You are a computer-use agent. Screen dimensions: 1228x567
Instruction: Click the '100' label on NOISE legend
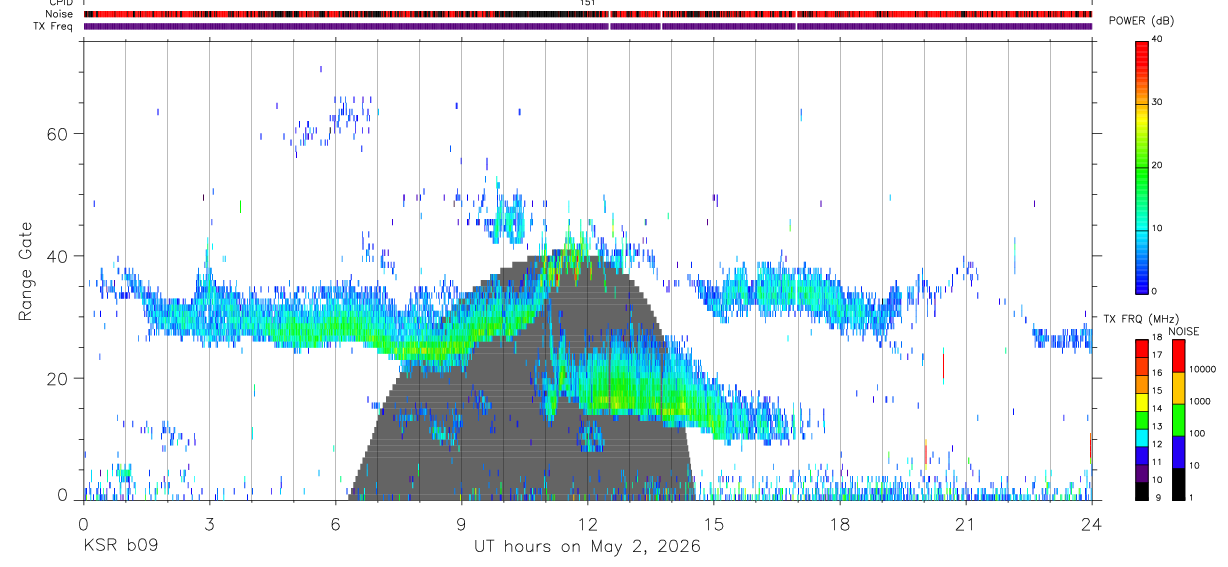[x=1198, y=433]
